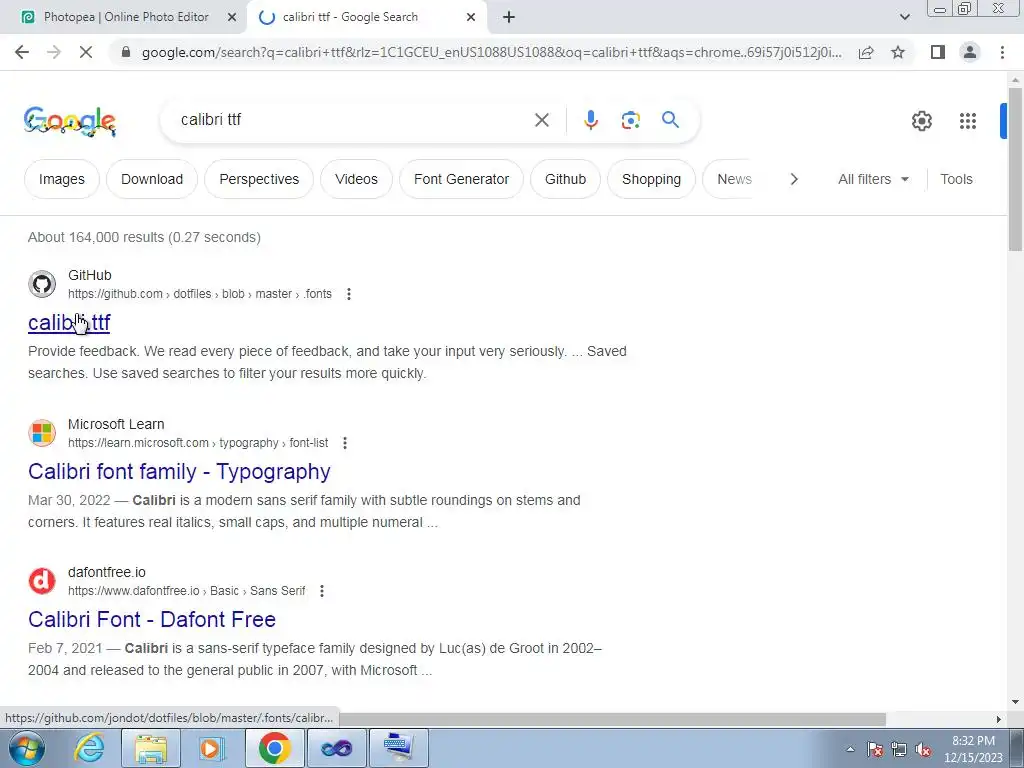This screenshot has width=1024, height=768.
Task: Click the Google holiday logo
Action: [70, 121]
